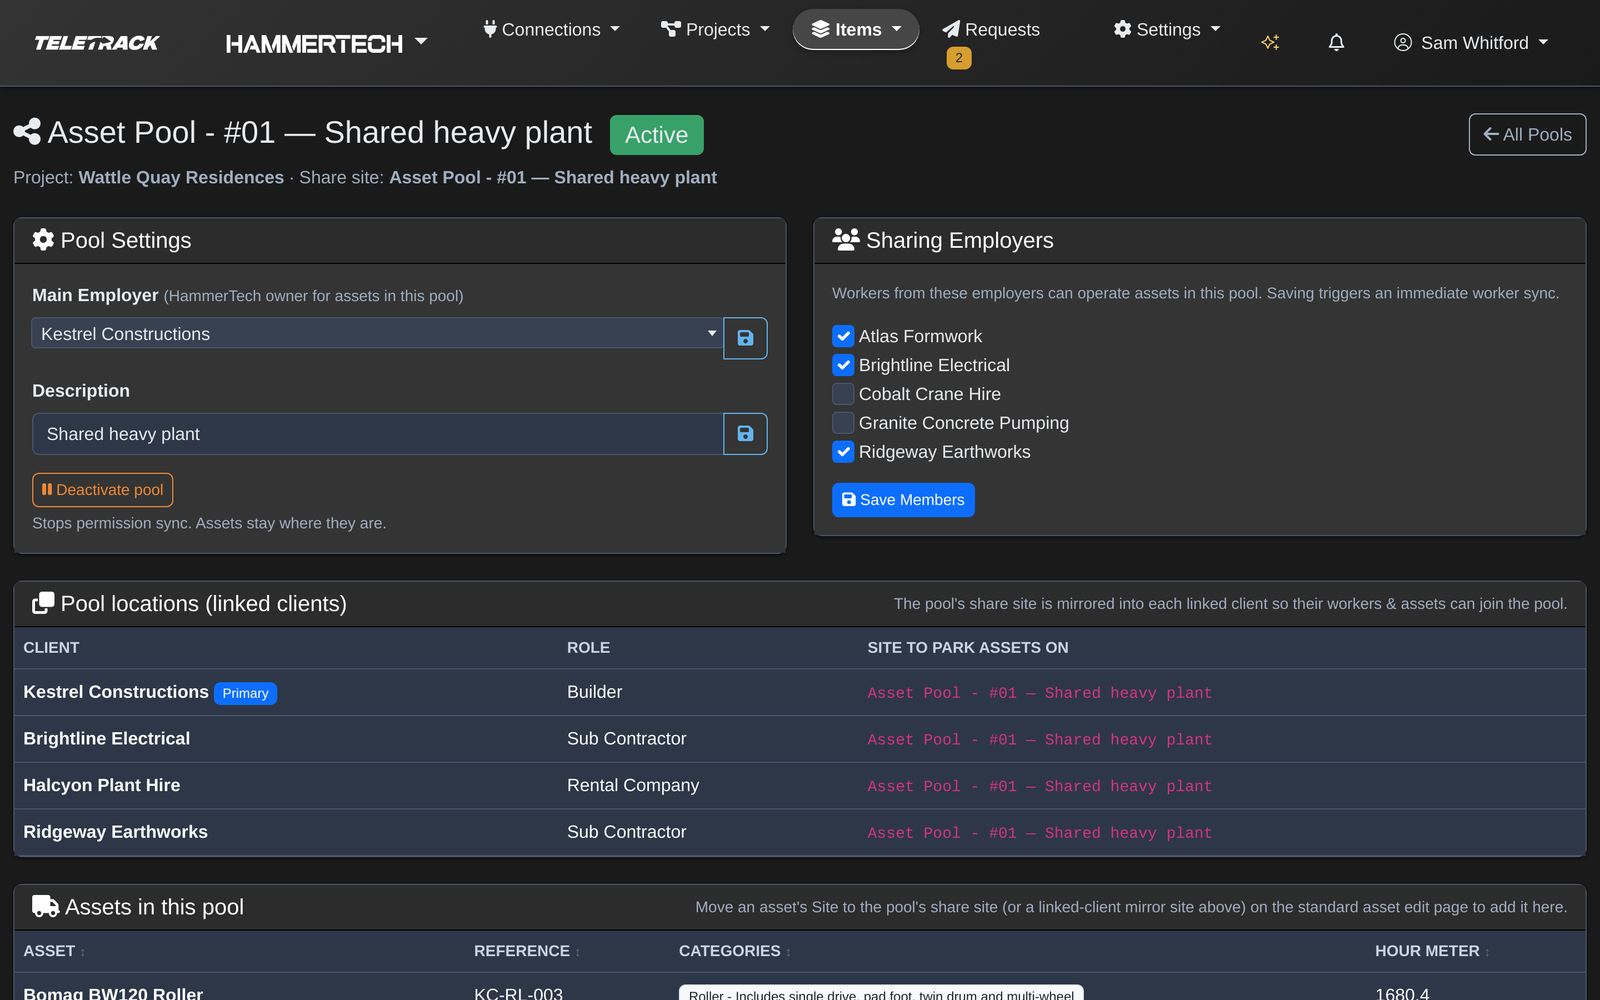Viewport: 1600px width, 1000px height.
Task: Uncheck Atlas Formwork employer
Action: click(843, 336)
